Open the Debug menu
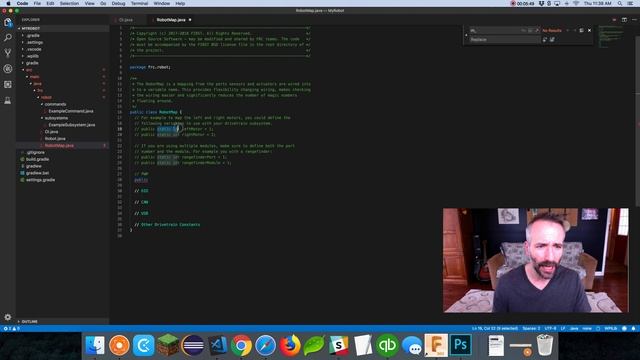640x360 pixels. 118,3
